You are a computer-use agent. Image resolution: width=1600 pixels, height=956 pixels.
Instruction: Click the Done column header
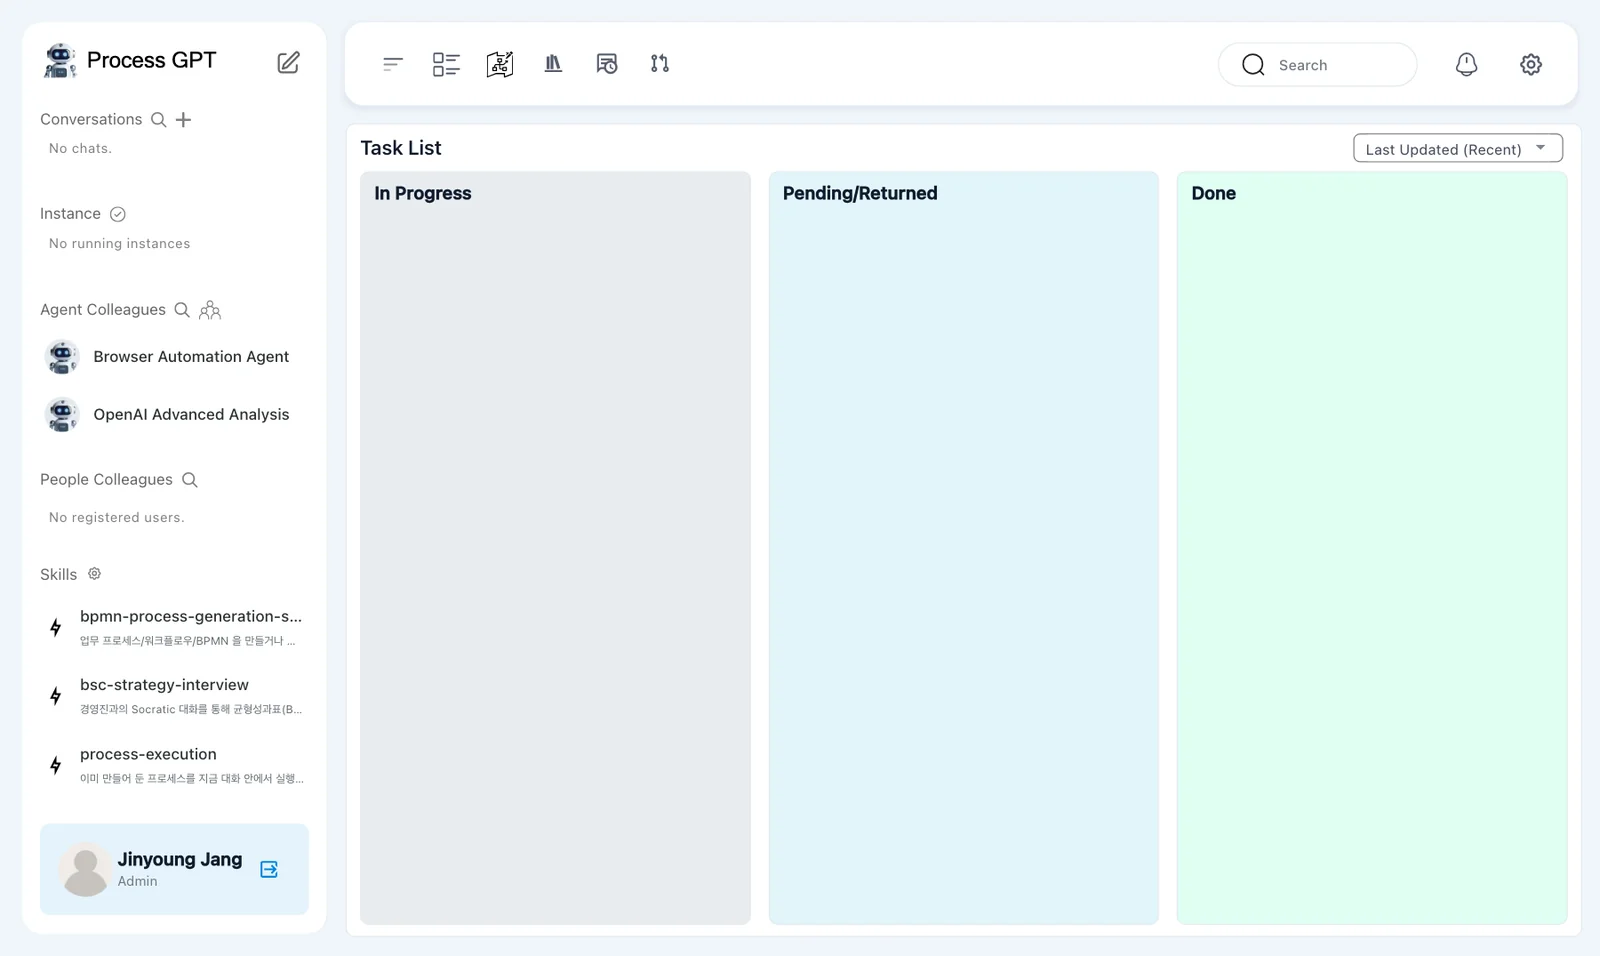click(x=1214, y=193)
